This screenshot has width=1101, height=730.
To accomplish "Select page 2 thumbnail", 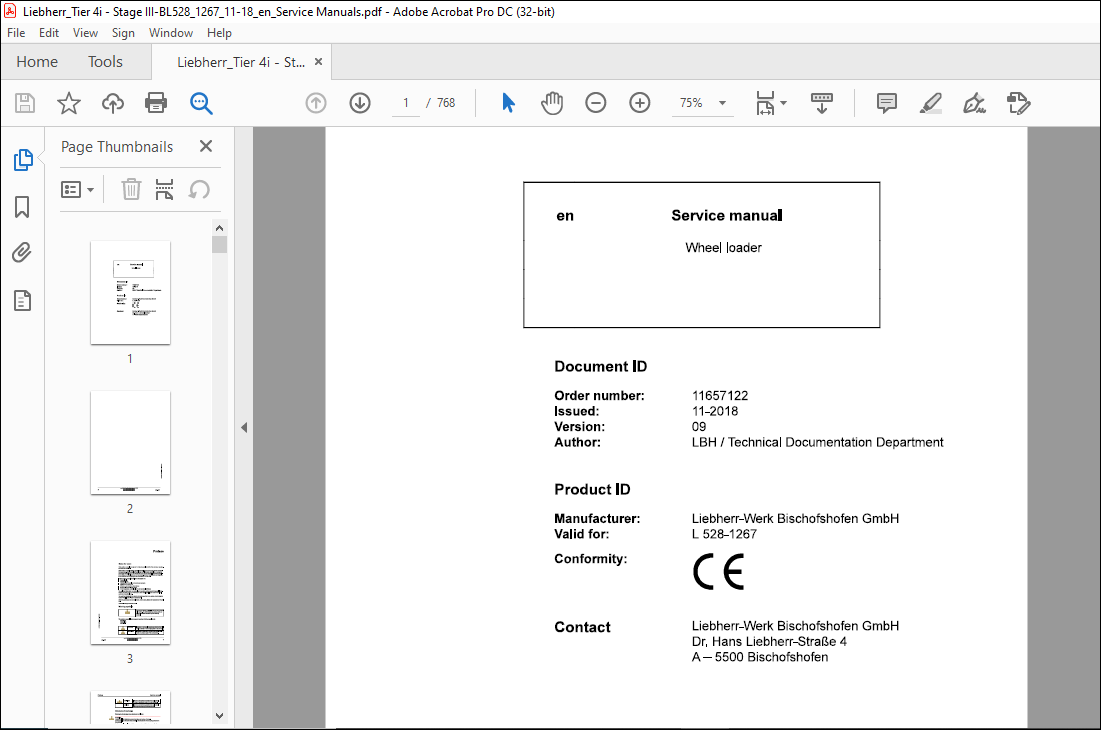I will coord(131,443).
